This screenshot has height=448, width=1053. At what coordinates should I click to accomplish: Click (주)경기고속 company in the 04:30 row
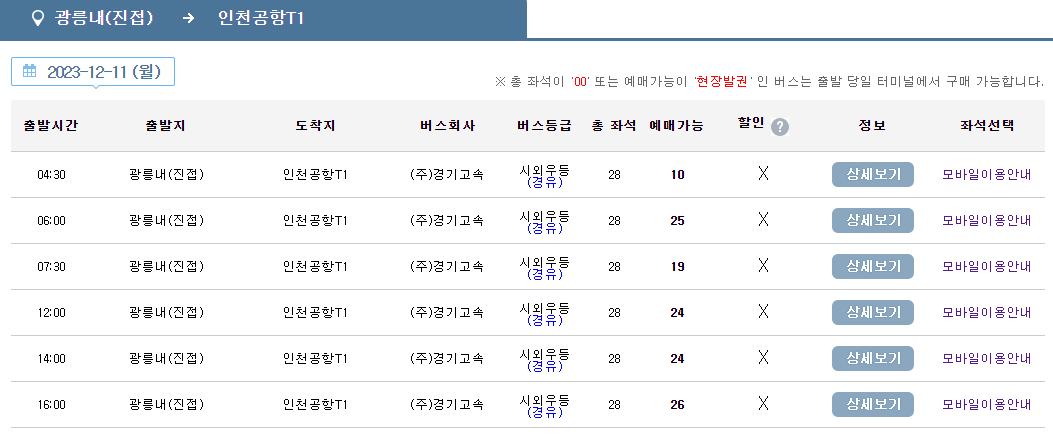coord(447,175)
